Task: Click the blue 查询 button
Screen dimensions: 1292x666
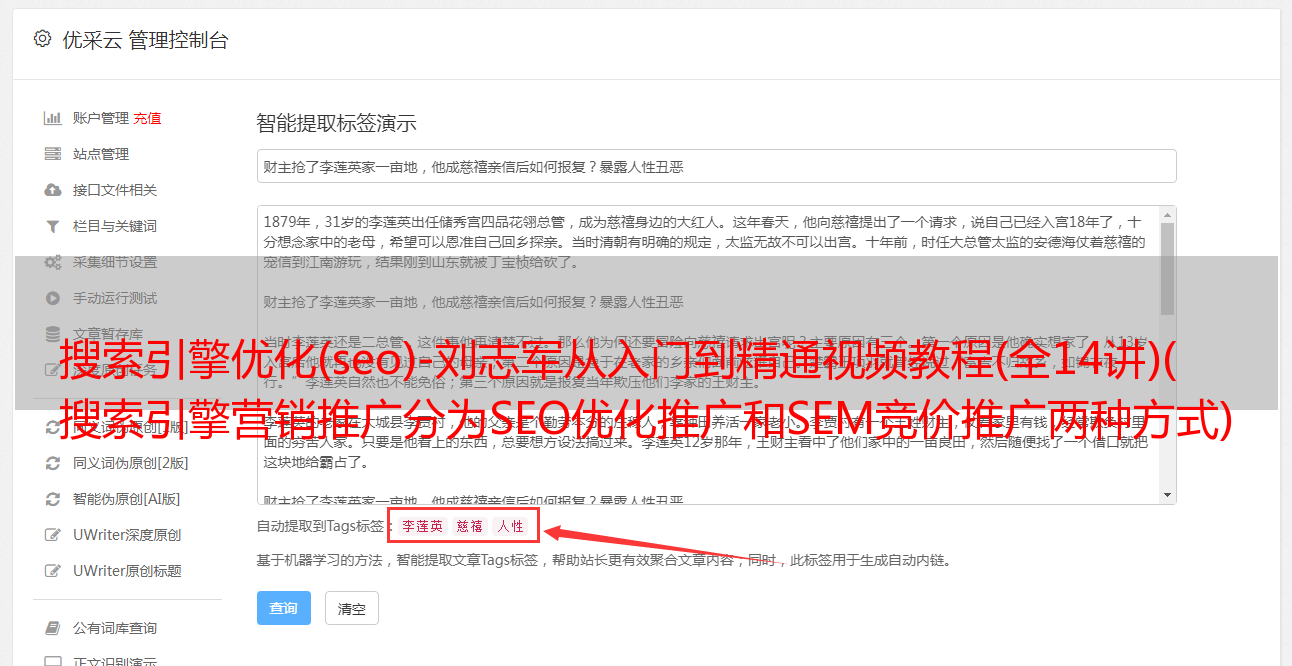Action: (x=284, y=608)
